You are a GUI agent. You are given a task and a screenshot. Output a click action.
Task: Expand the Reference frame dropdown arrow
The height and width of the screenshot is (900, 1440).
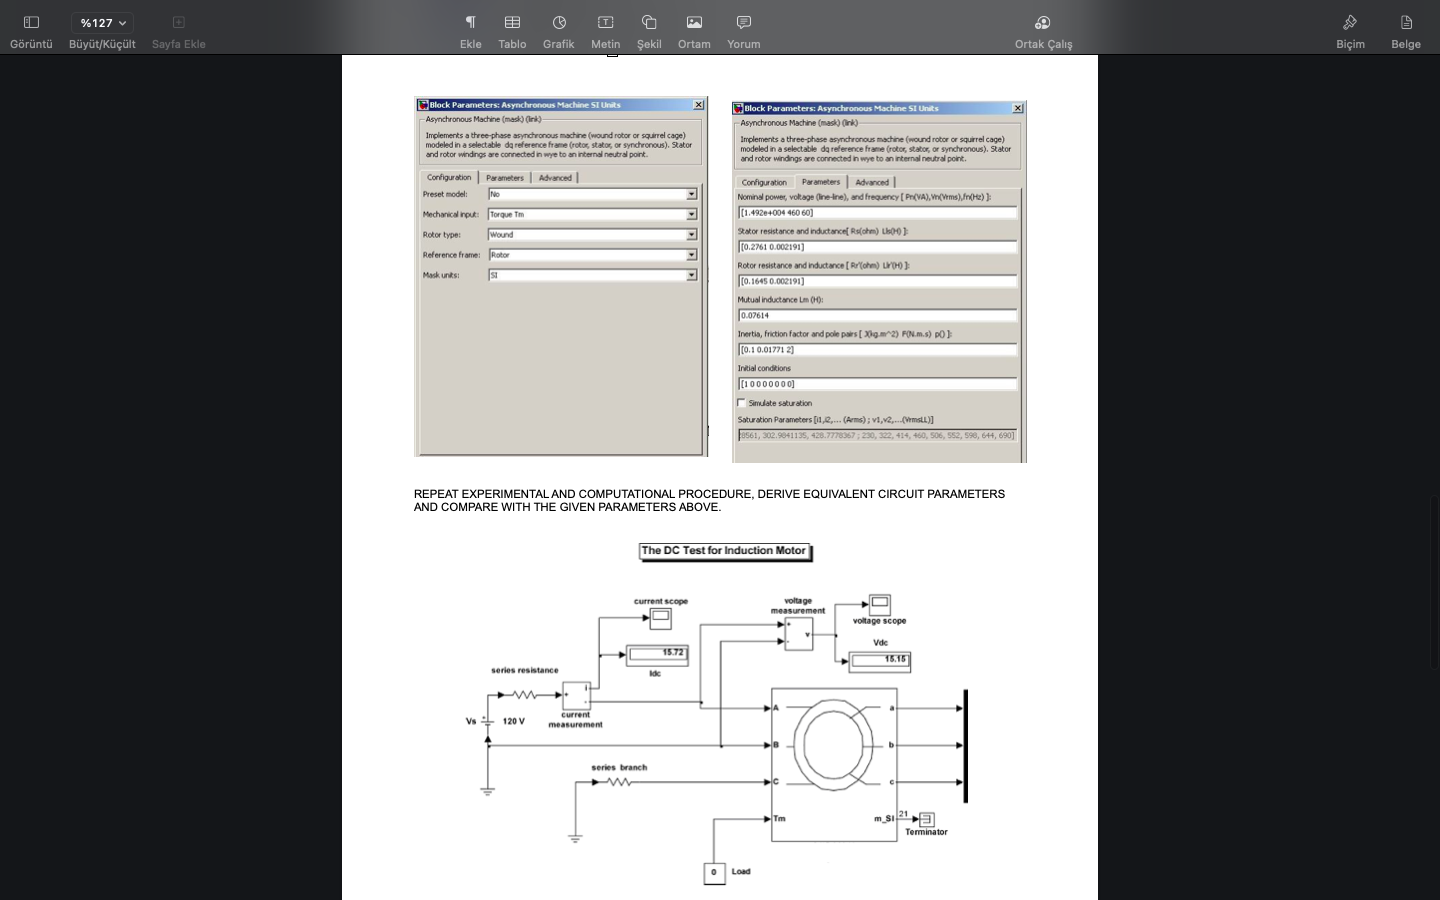pos(691,255)
